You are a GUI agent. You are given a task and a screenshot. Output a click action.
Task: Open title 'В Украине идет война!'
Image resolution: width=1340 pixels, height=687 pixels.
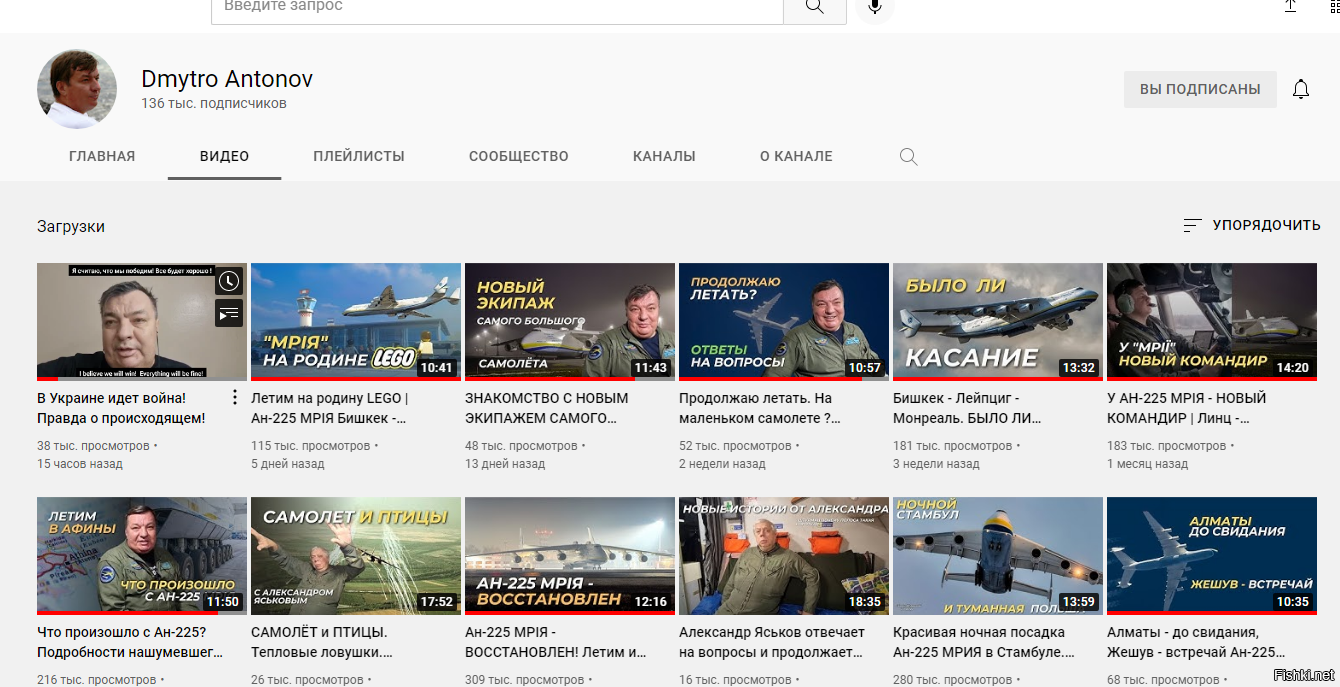[121, 408]
